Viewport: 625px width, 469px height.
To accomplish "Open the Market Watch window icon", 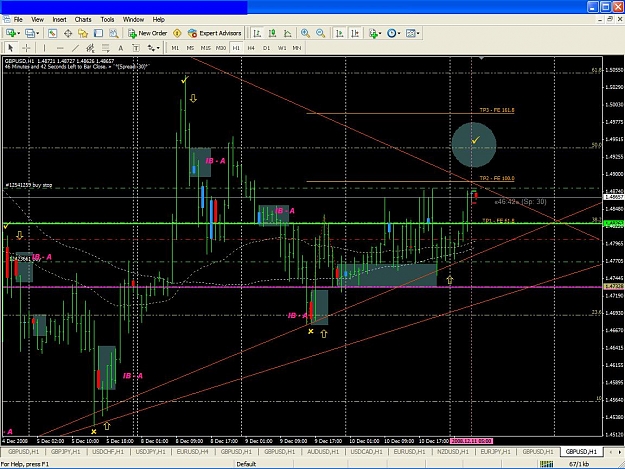I will click(52, 33).
